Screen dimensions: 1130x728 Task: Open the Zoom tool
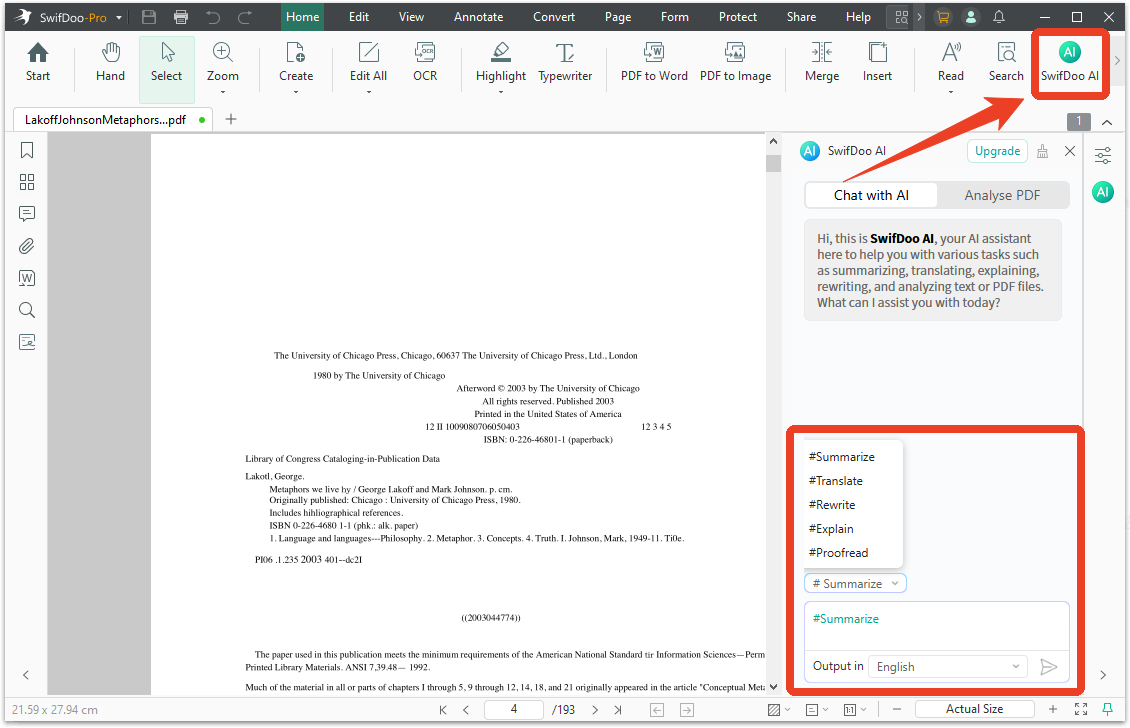click(223, 63)
